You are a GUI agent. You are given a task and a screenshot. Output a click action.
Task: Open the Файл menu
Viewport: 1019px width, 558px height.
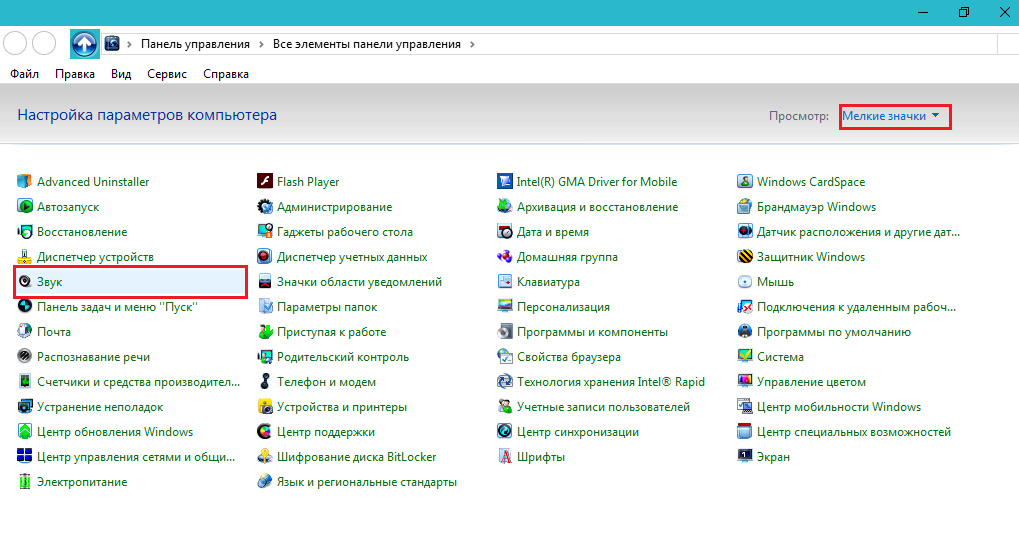pyautogui.click(x=25, y=74)
